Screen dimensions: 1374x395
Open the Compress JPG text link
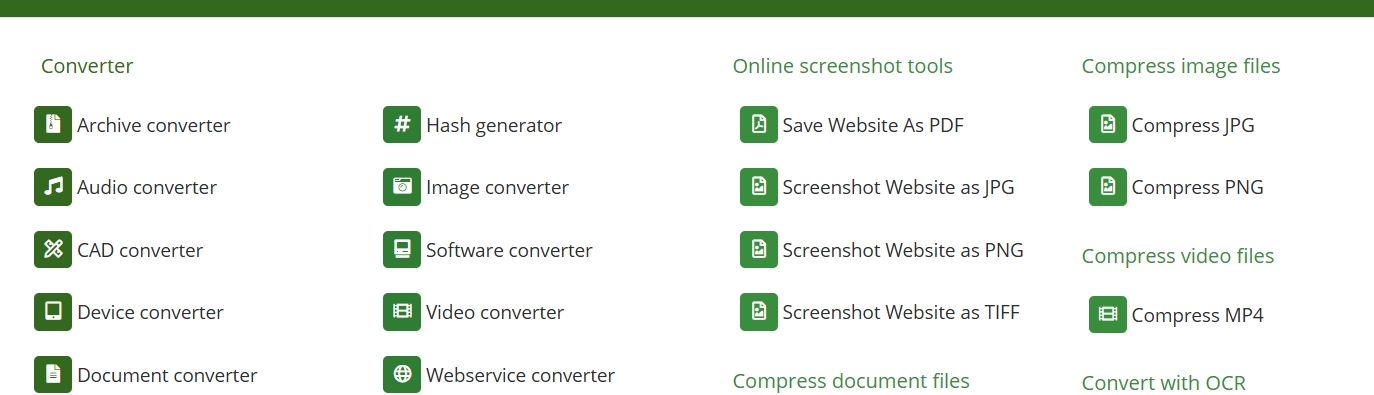click(x=1193, y=125)
